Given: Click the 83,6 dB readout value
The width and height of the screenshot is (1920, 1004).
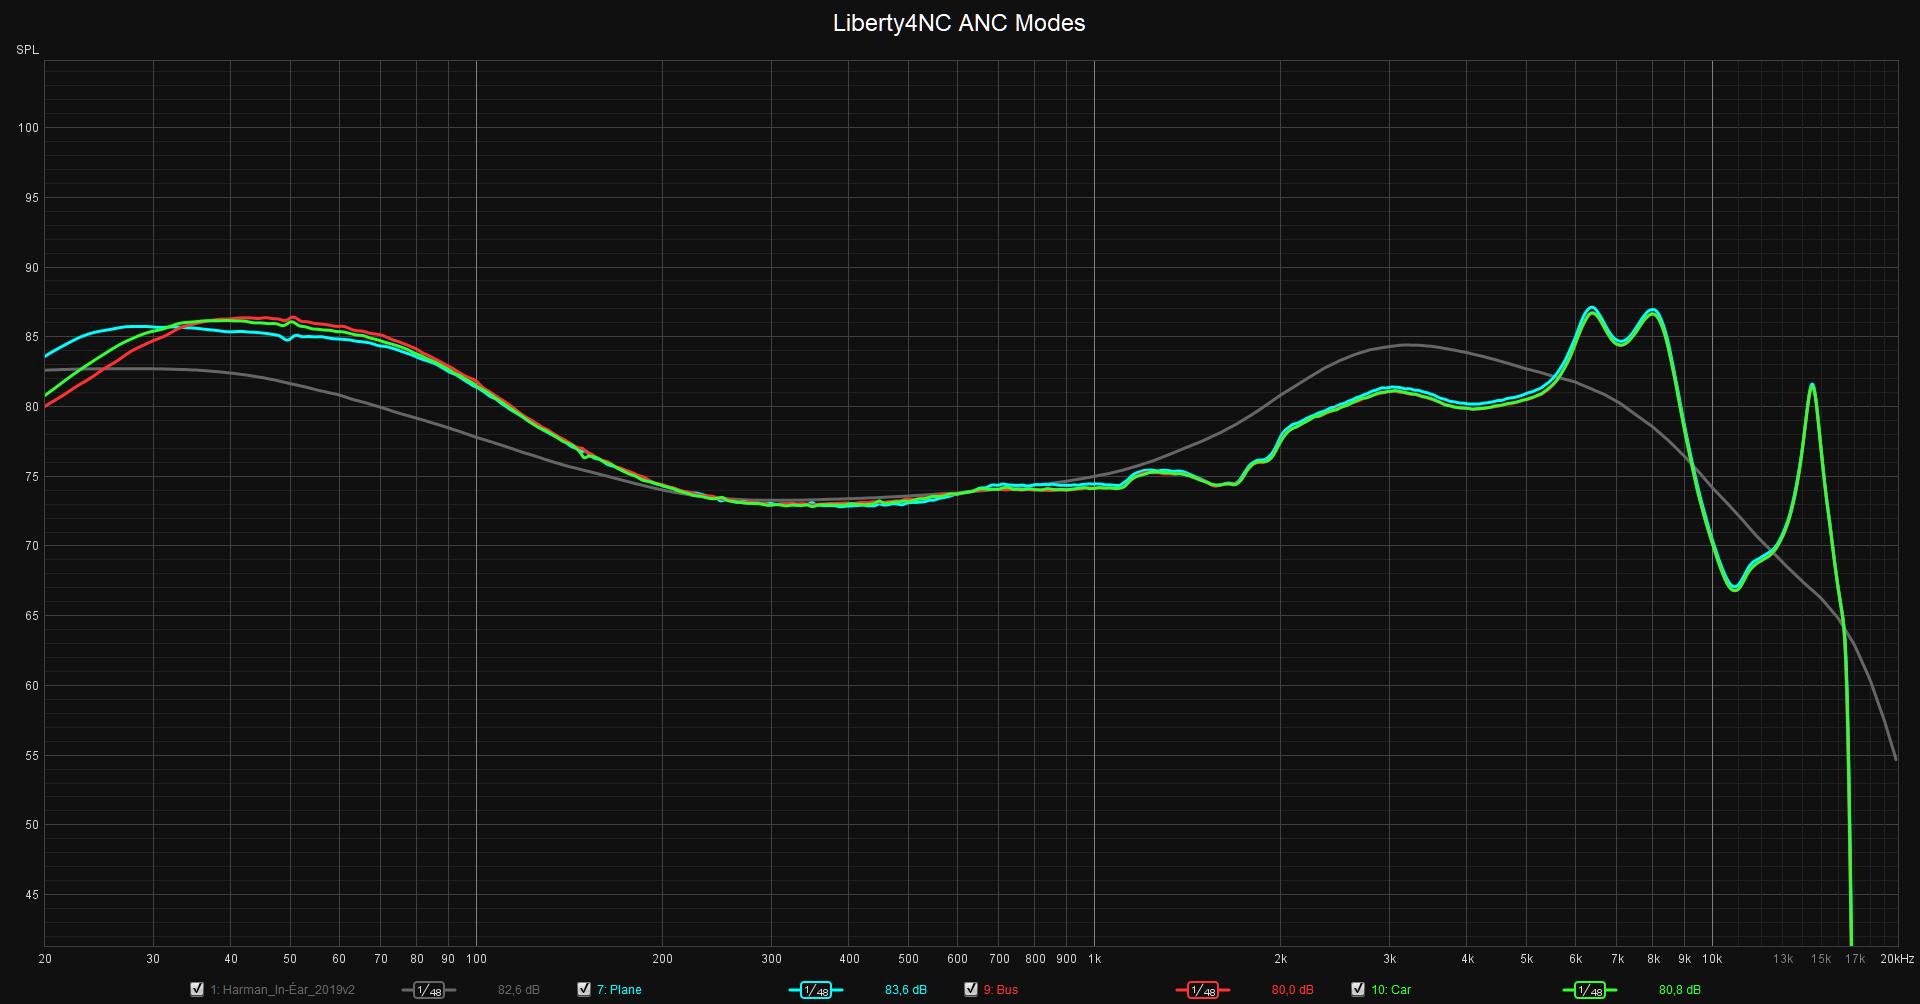Looking at the screenshot, I should point(906,990).
